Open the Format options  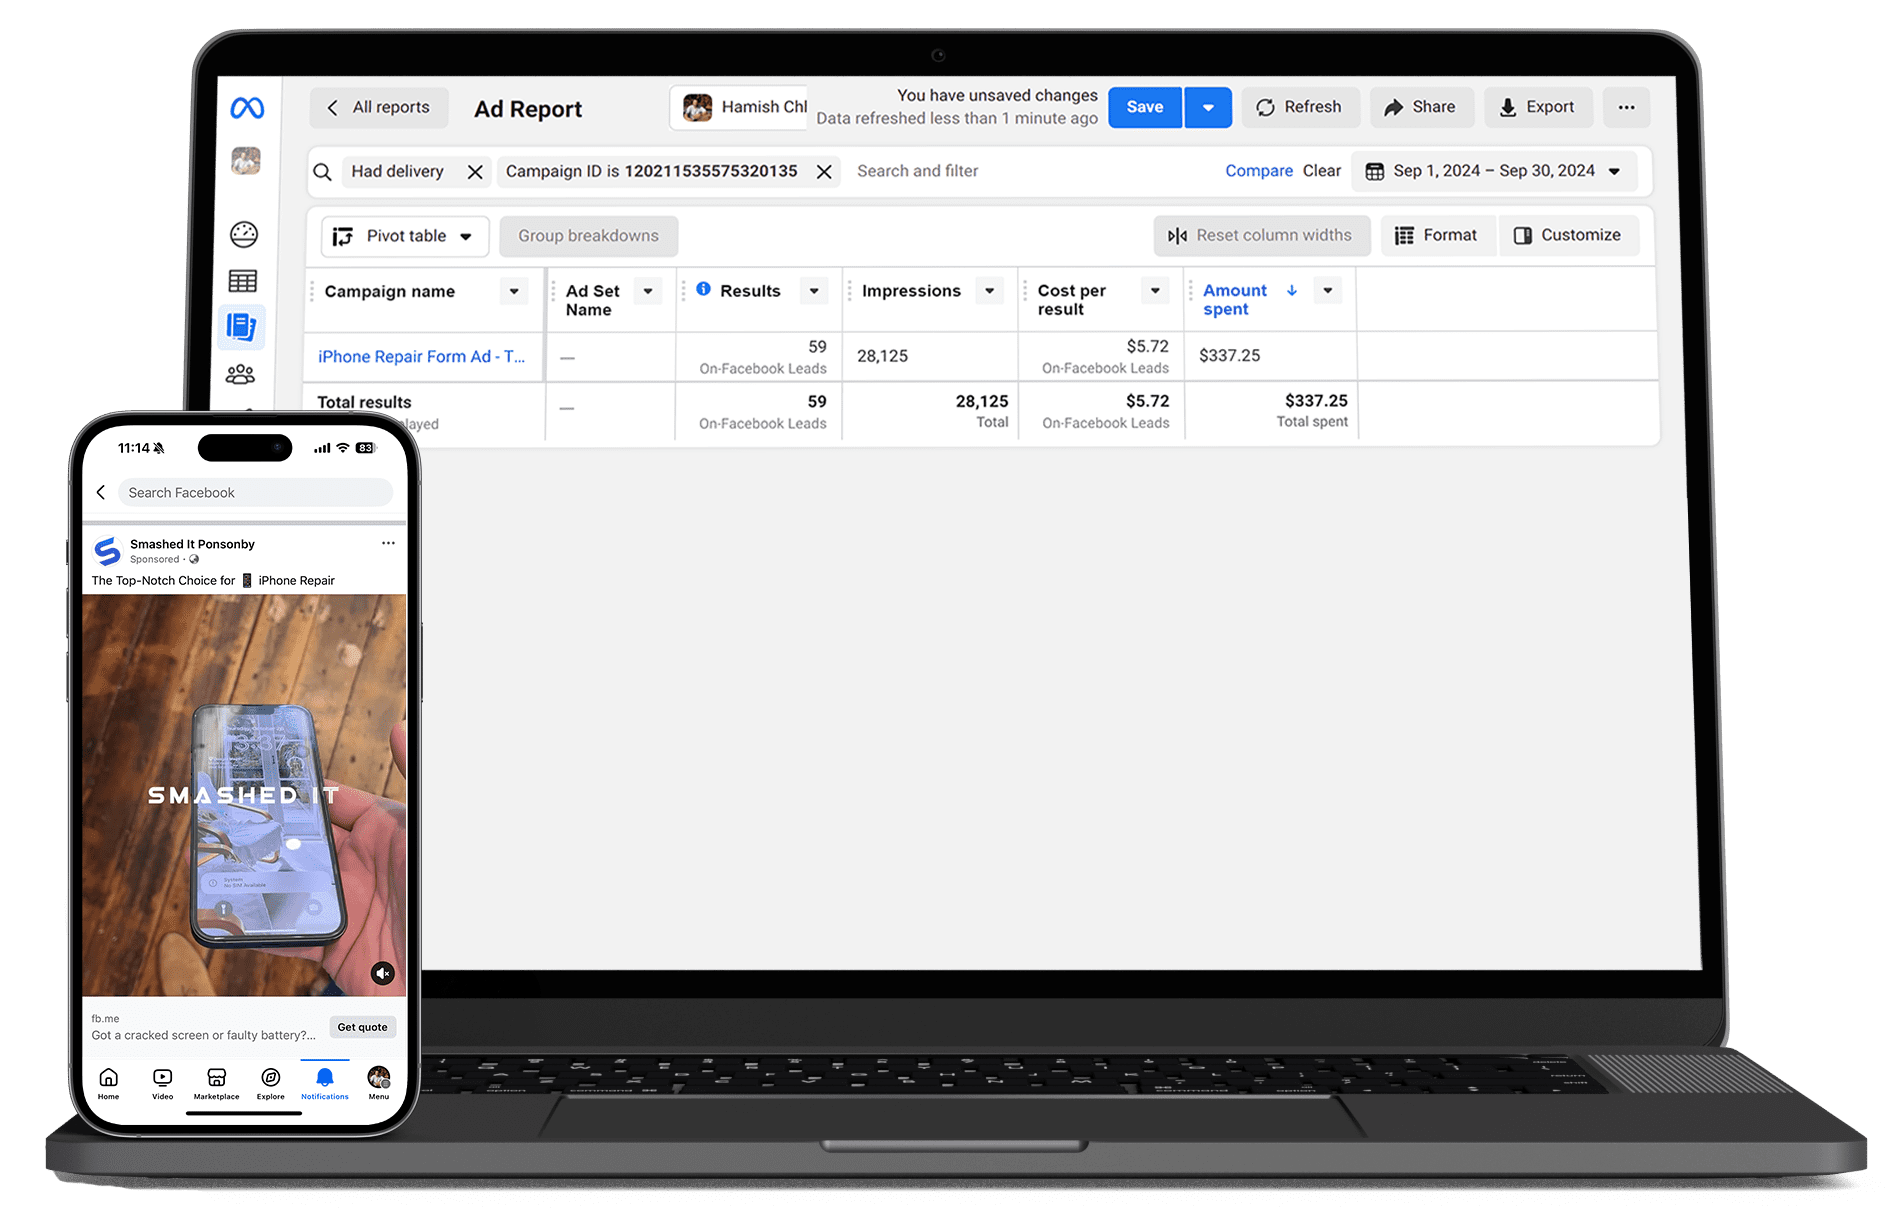pos(1437,235)
